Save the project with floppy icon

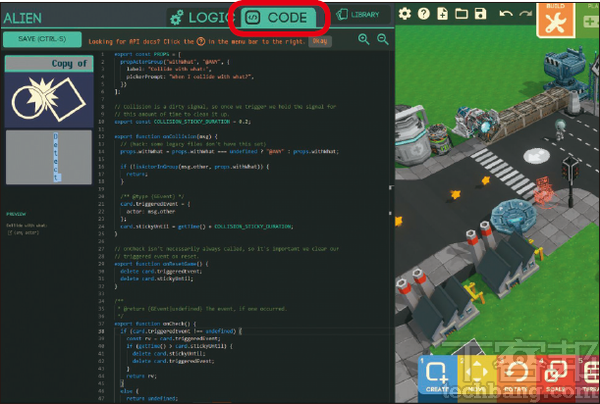tap(481, 13)
